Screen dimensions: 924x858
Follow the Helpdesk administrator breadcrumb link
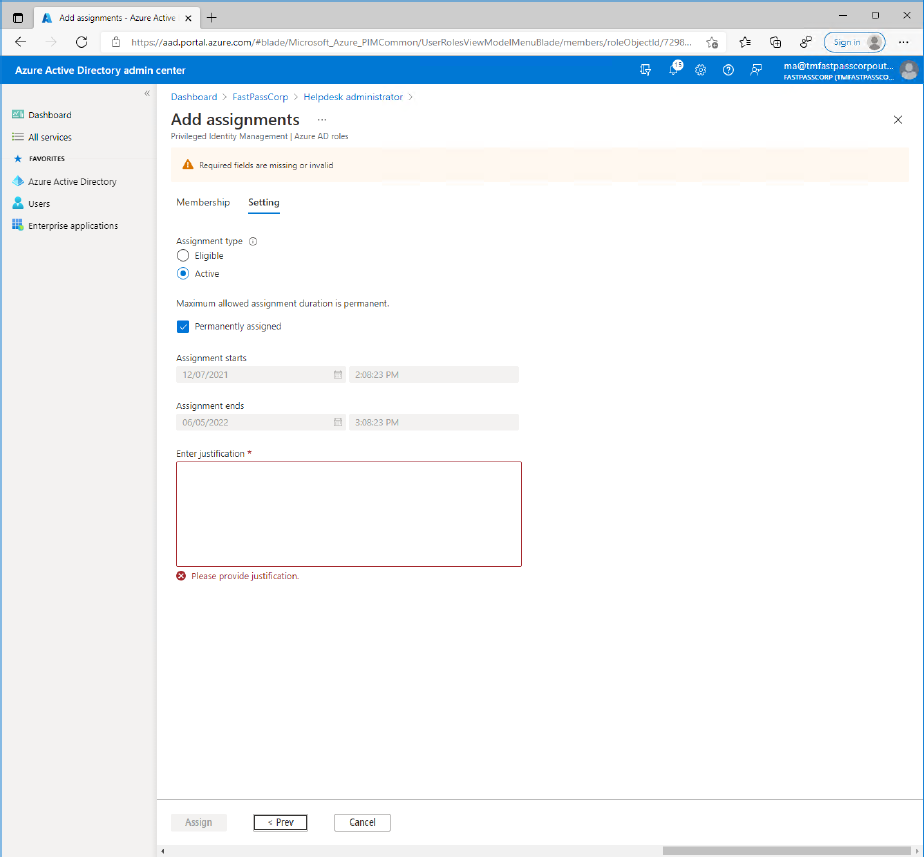coord(353,97)
